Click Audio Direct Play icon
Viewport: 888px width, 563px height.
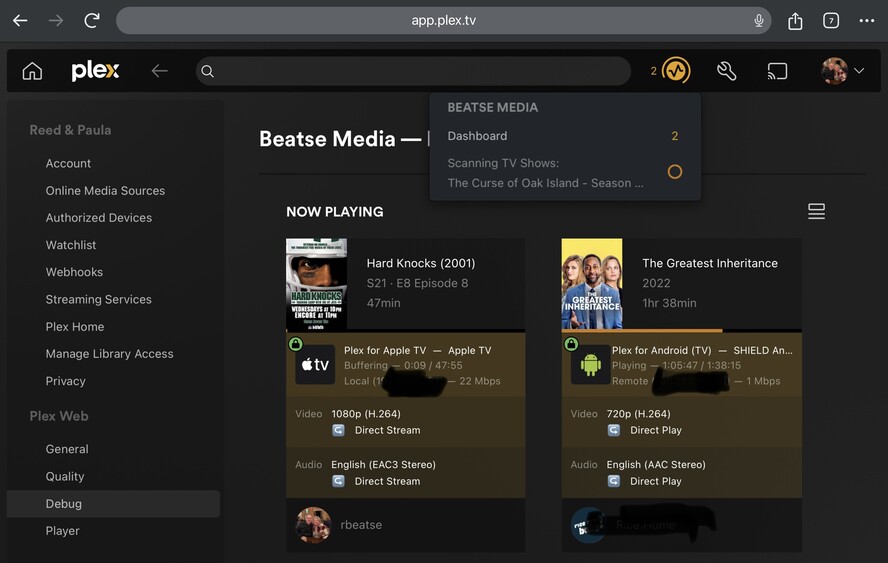coord(613,481)
